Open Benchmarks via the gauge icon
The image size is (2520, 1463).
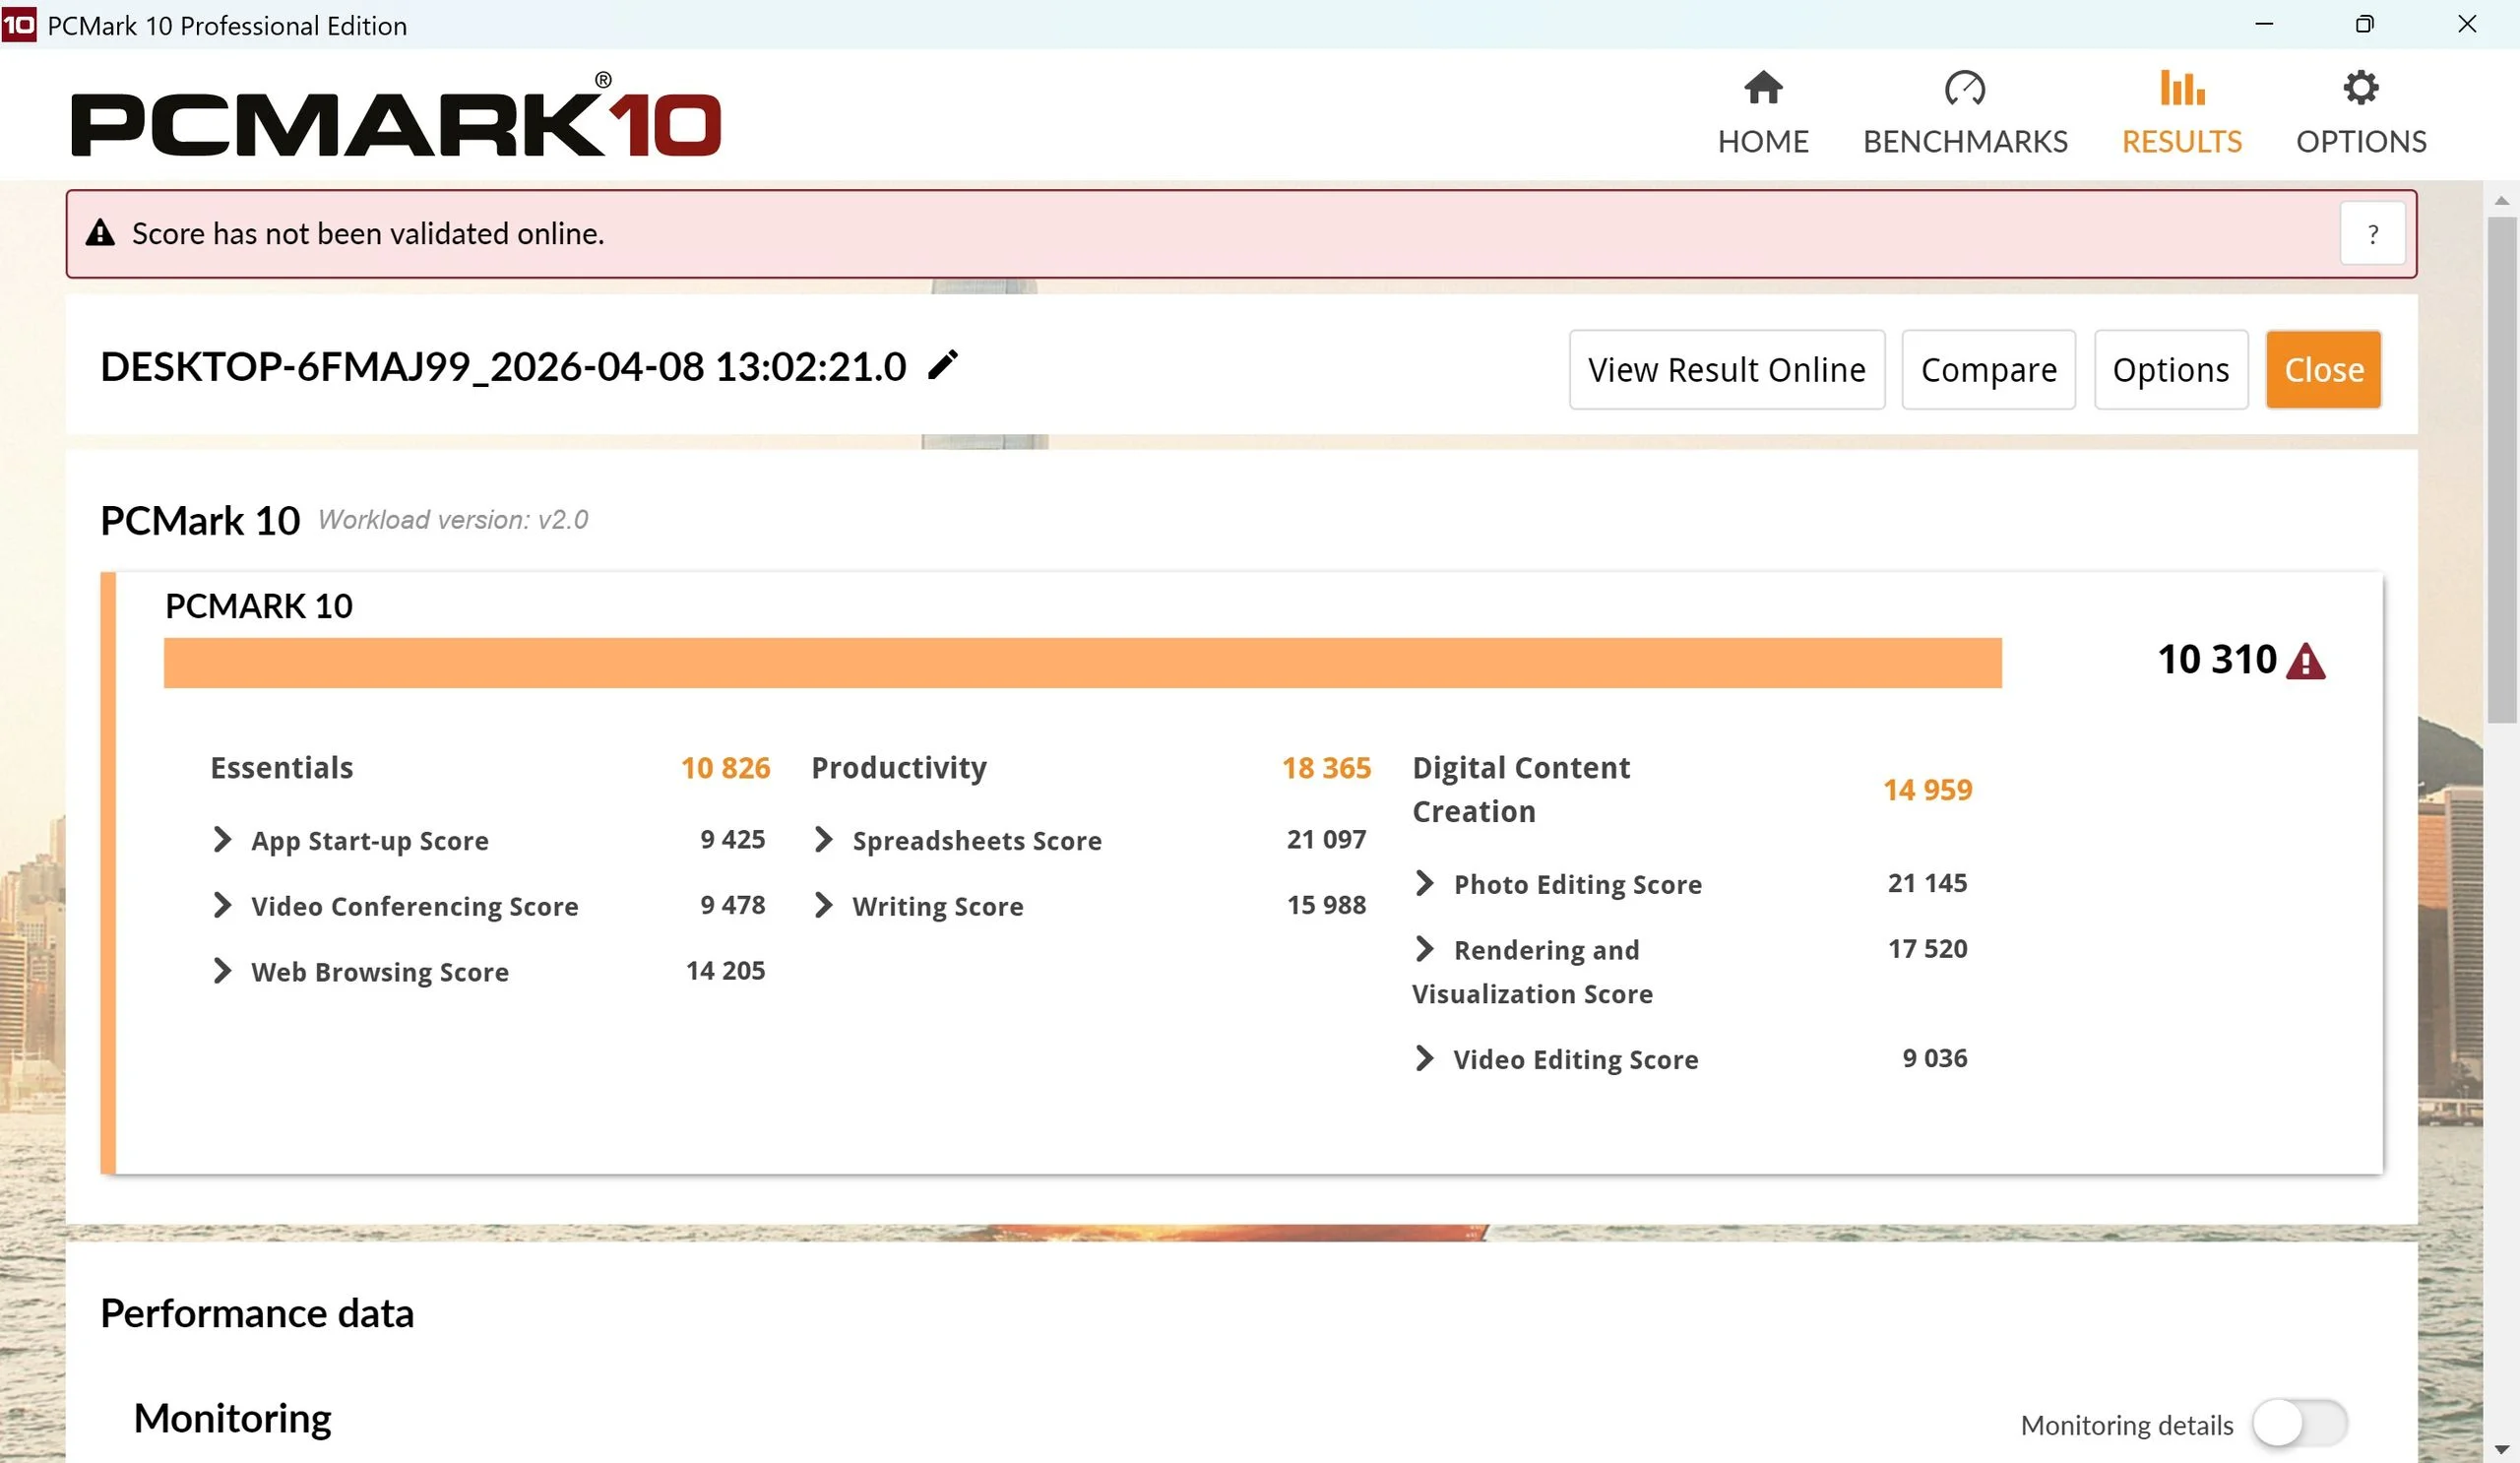1964,88
